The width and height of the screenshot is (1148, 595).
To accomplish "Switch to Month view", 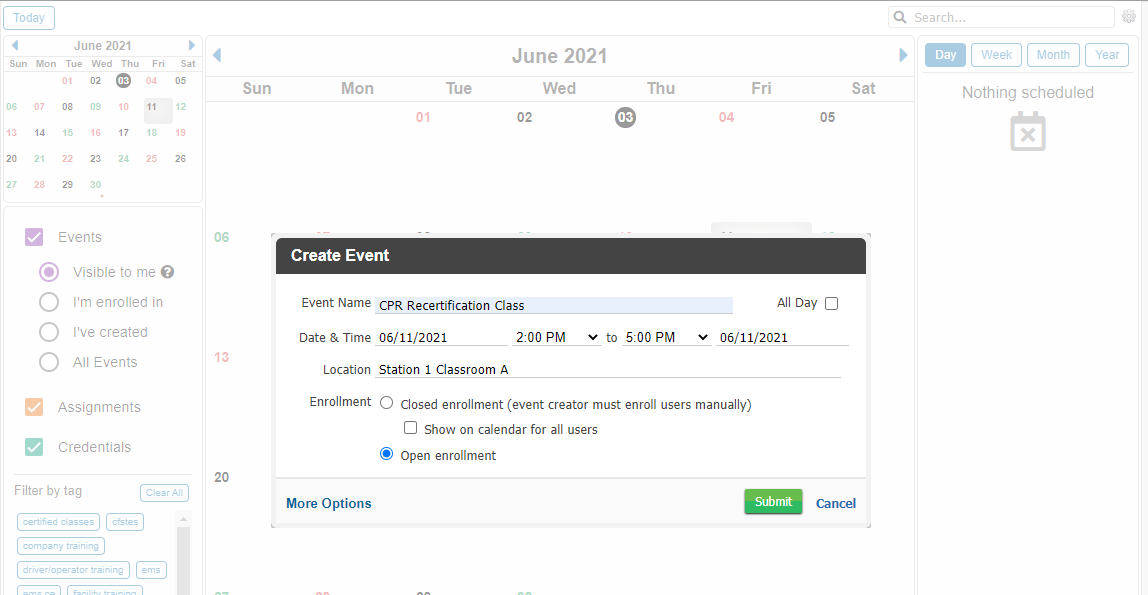I will 1053,55.
